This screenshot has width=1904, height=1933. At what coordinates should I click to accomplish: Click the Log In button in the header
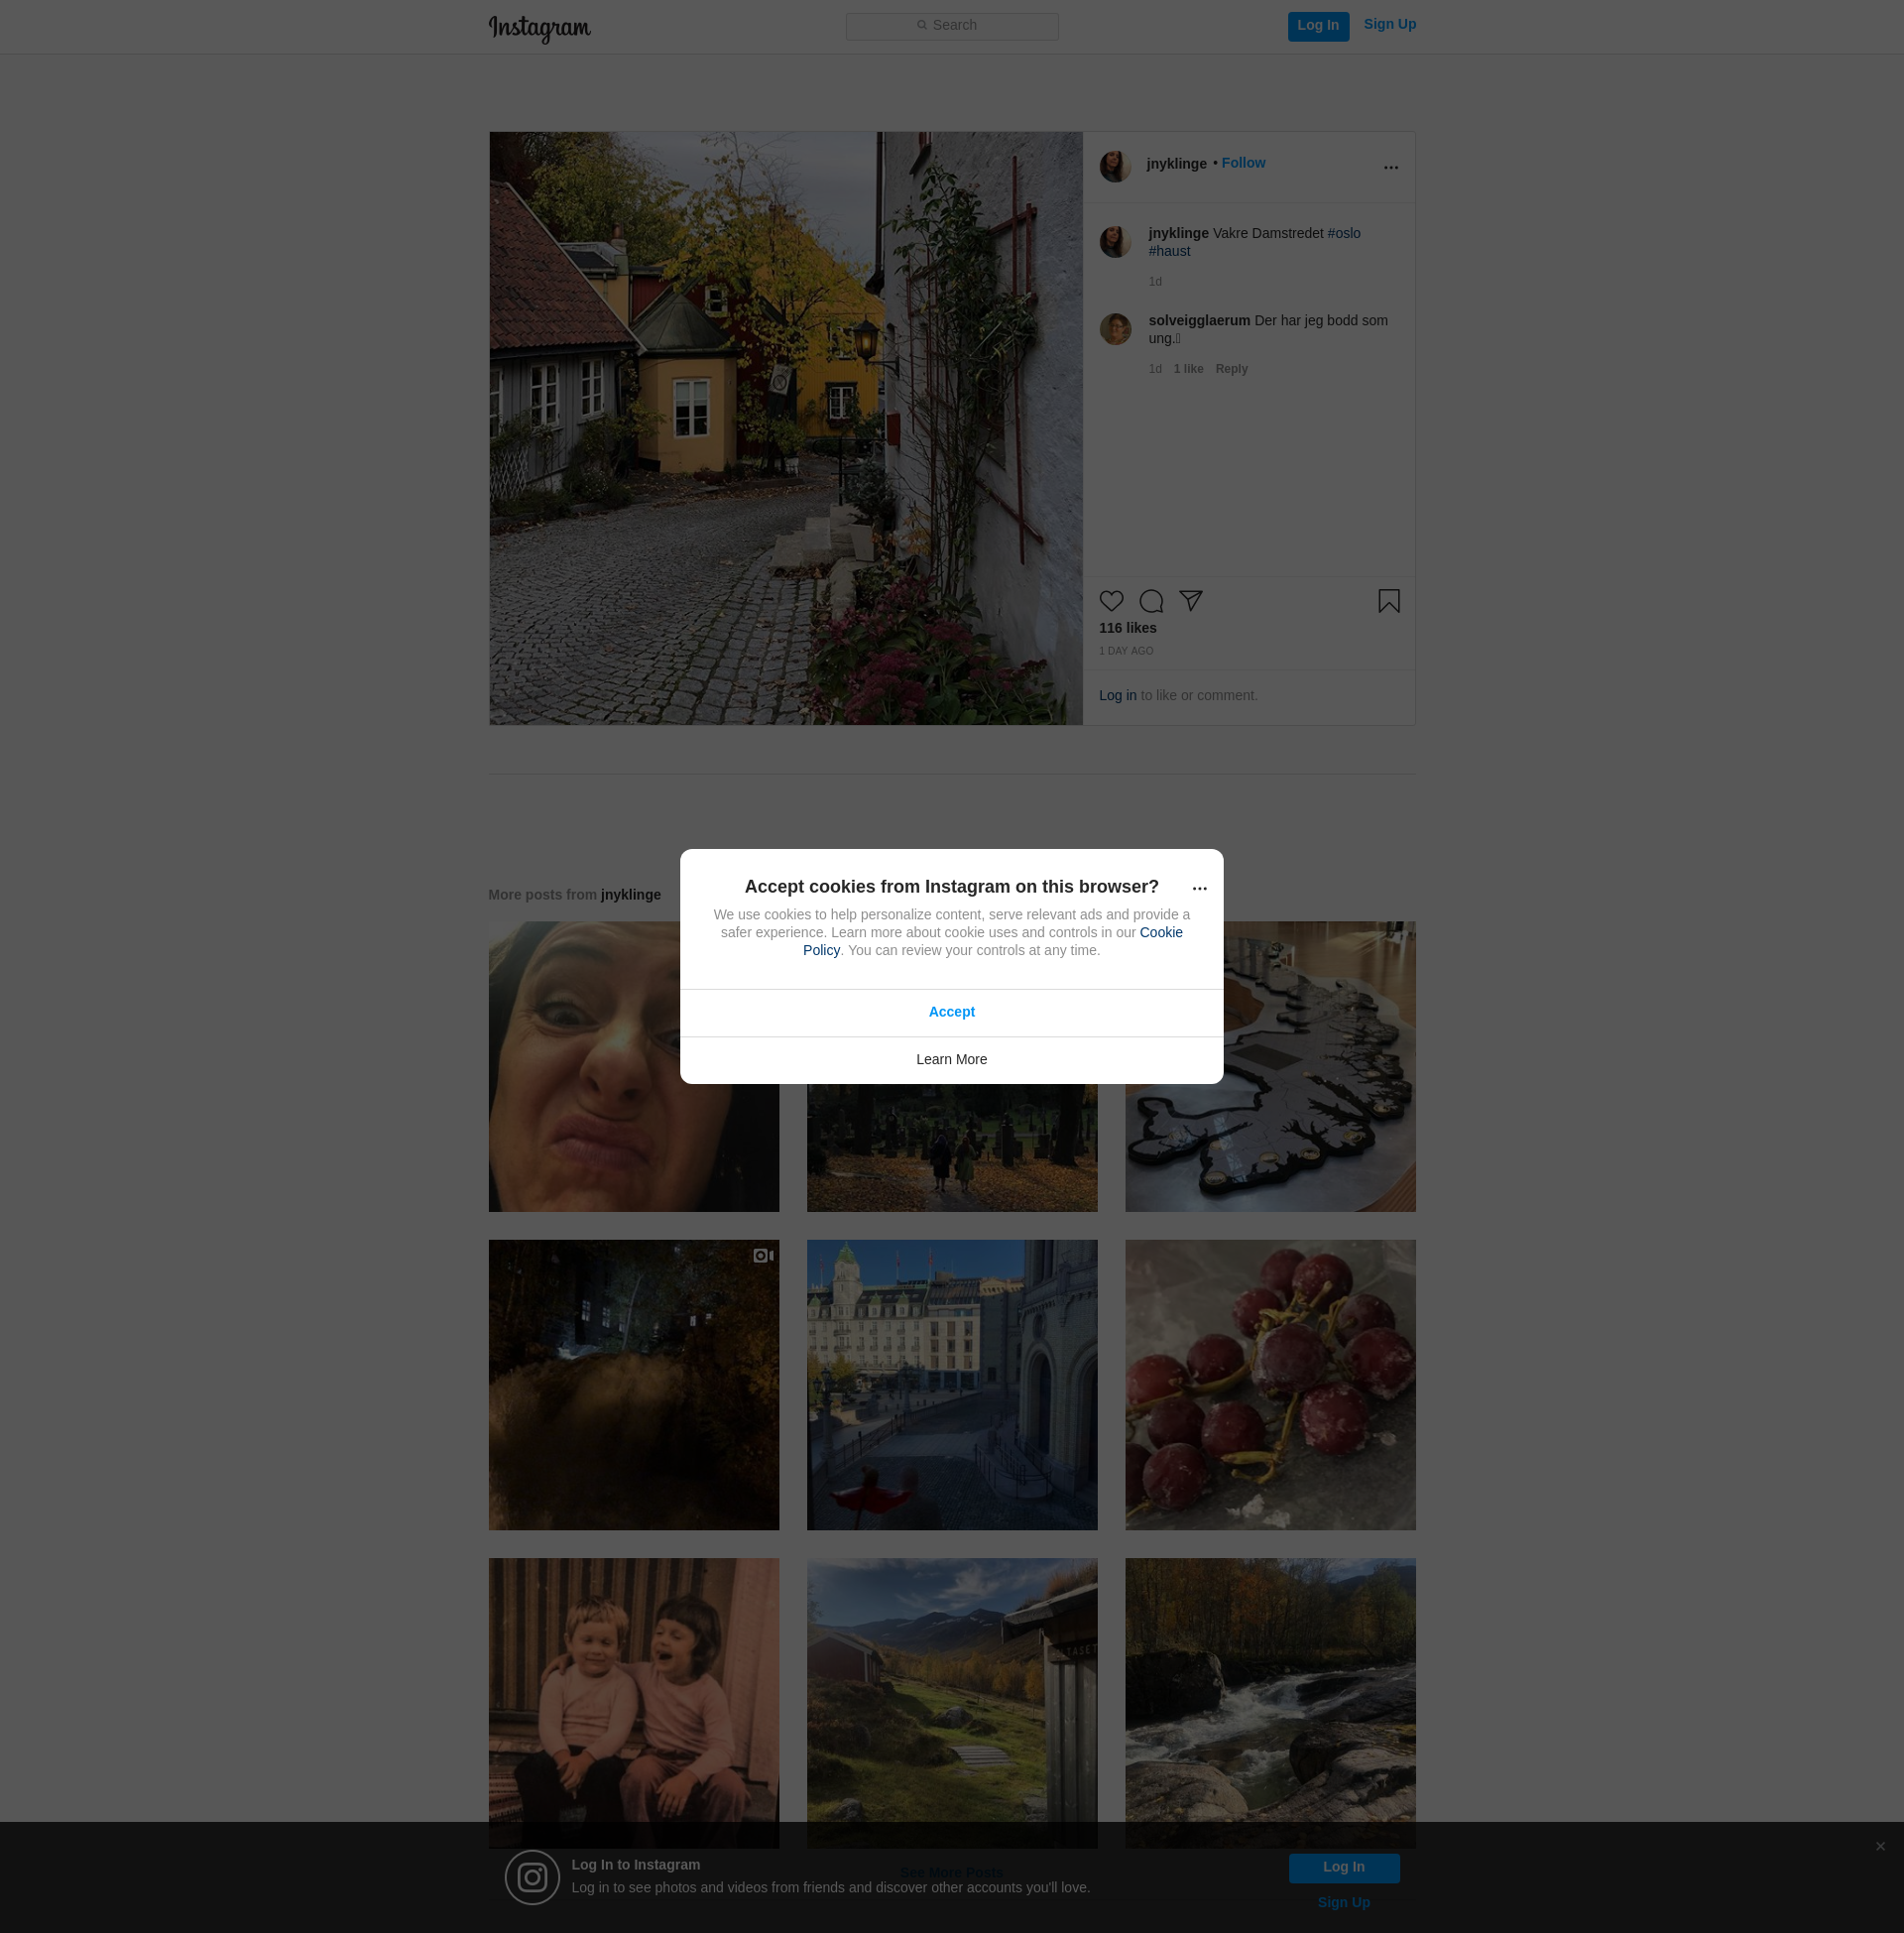1318,26
